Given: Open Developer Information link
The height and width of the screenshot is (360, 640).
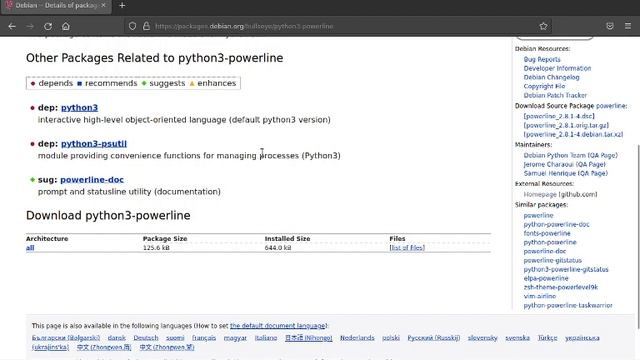Looking at the screenshot, I should point(557,69).
